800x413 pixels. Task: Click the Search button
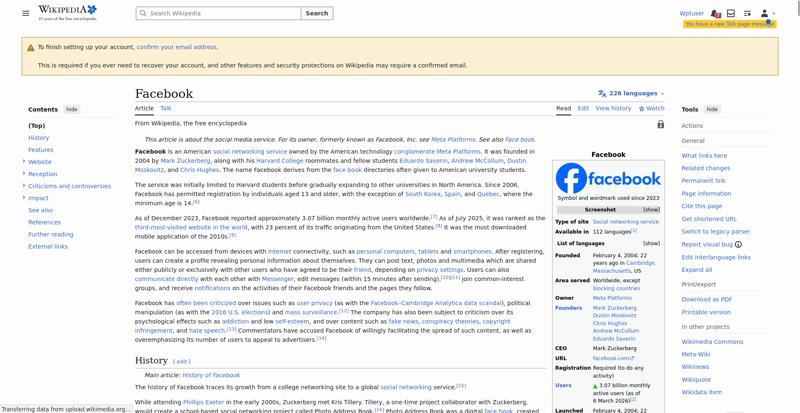tap(317, 13)
